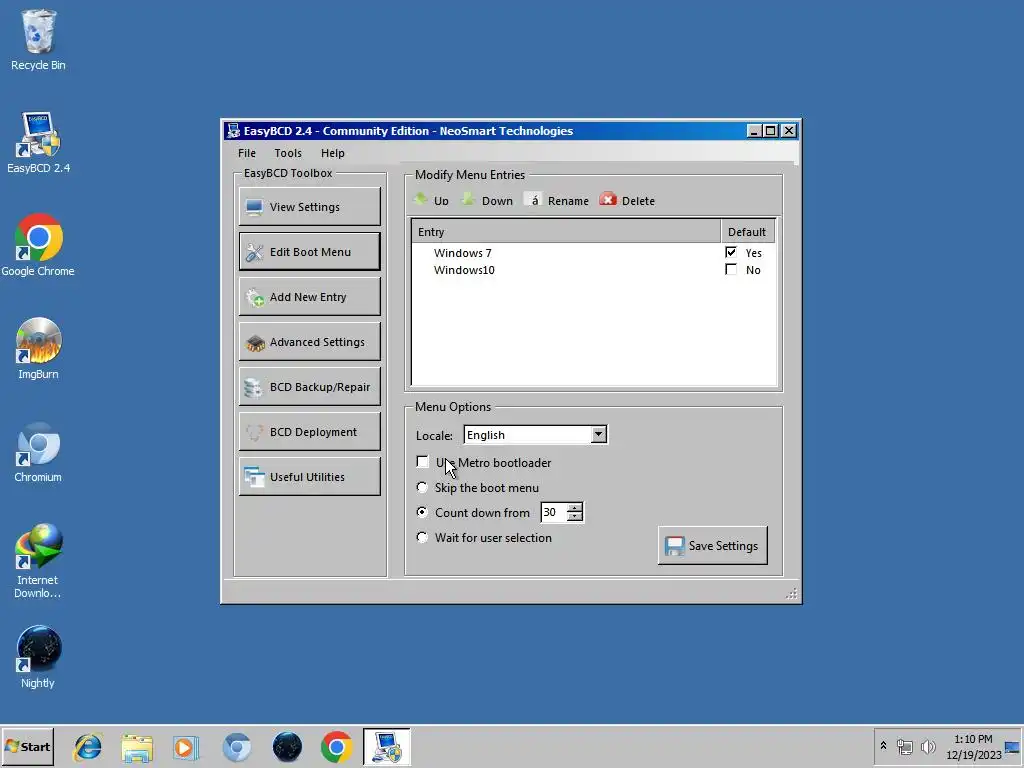The height and width of the screenshot is (768, 1024).
Task: Go to Advanced Settings
Action: 310,342
